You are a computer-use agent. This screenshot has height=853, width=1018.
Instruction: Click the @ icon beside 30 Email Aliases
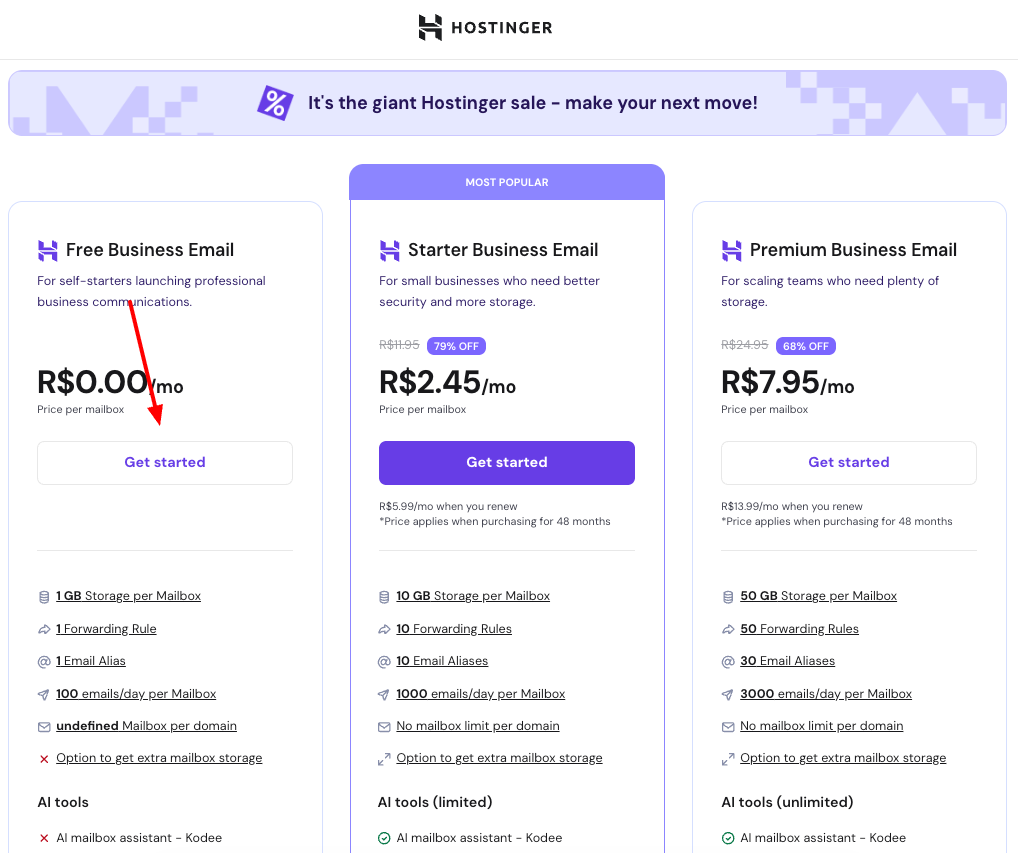tap(727, 661)
